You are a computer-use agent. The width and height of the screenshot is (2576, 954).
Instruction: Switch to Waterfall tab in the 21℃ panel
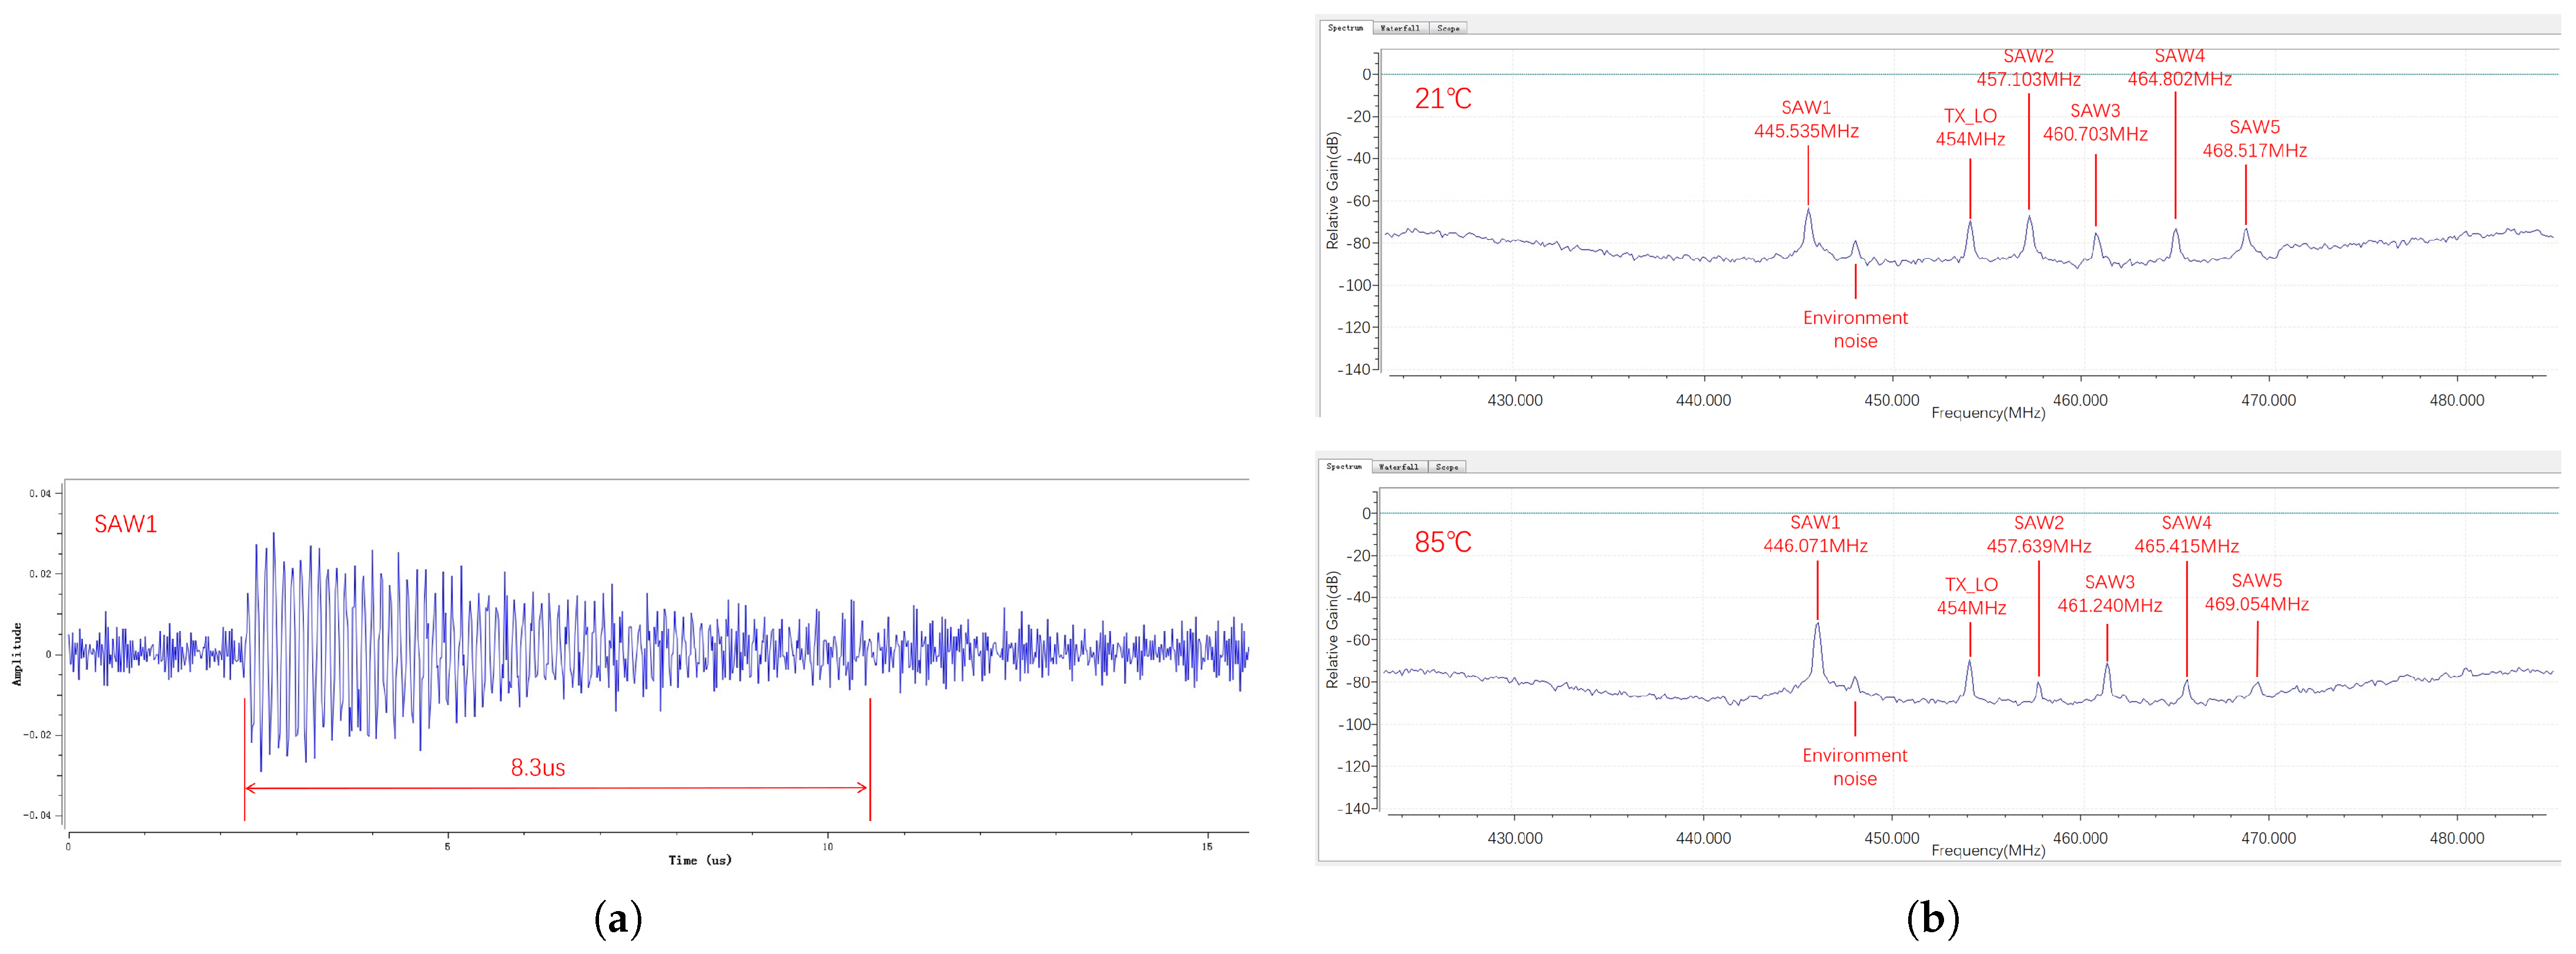(x=1400, y=28)
